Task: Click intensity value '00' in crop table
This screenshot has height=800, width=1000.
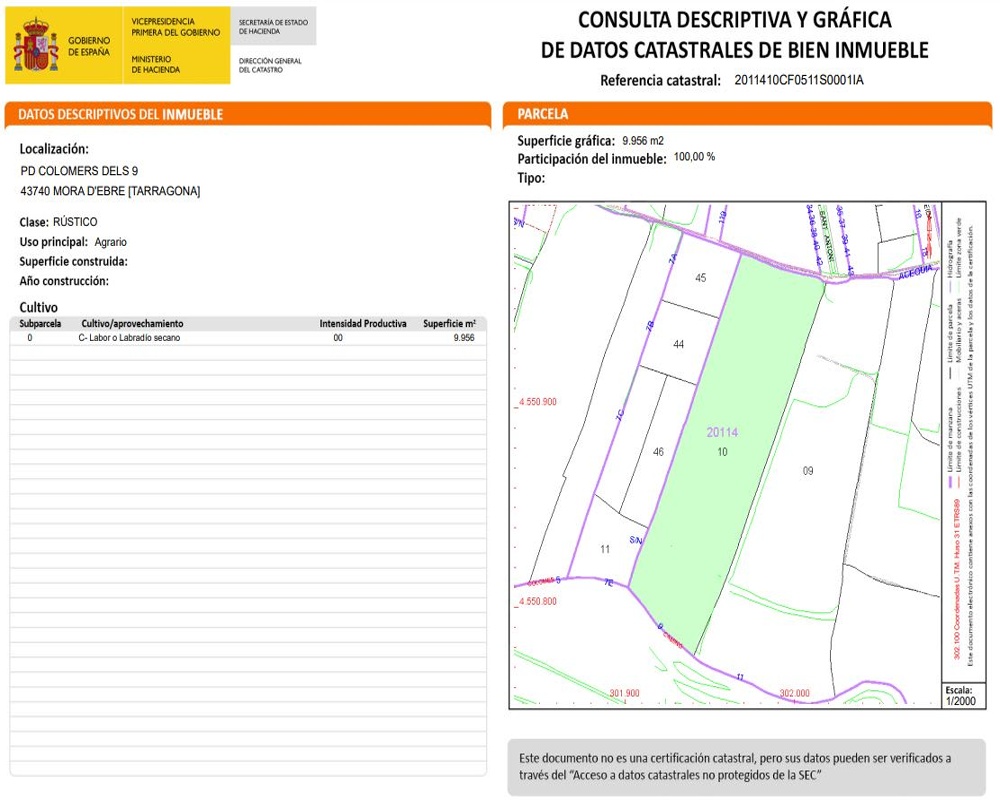Action: [x=338, y=337]
